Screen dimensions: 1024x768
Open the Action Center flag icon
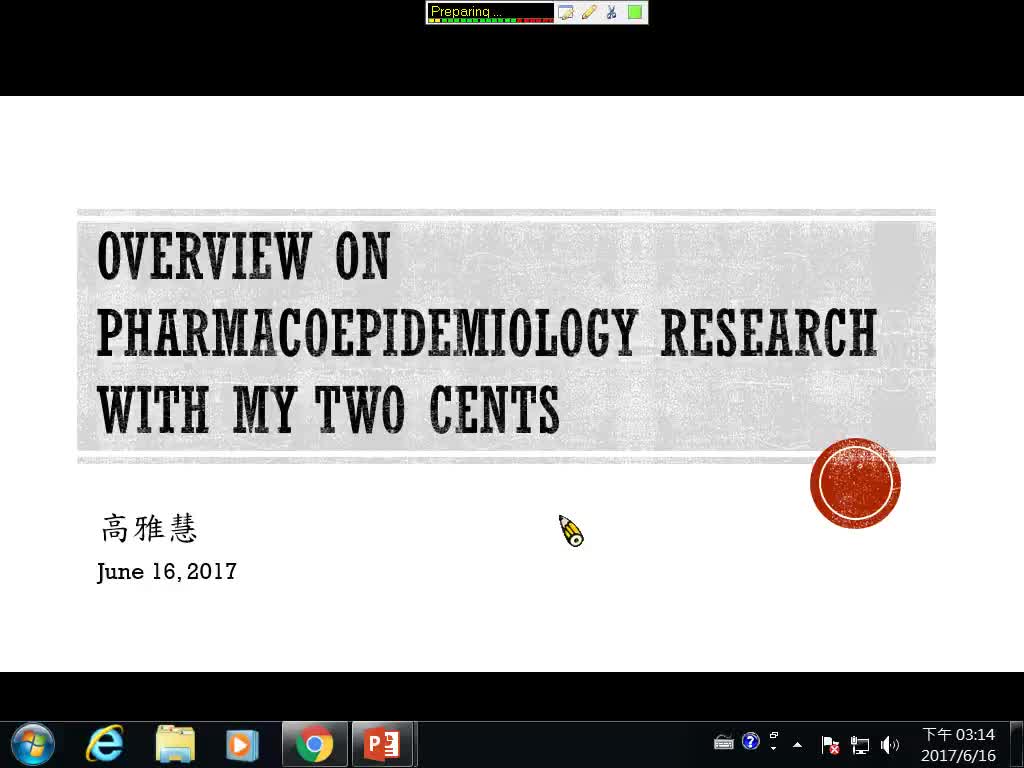[x=830, y=744]
